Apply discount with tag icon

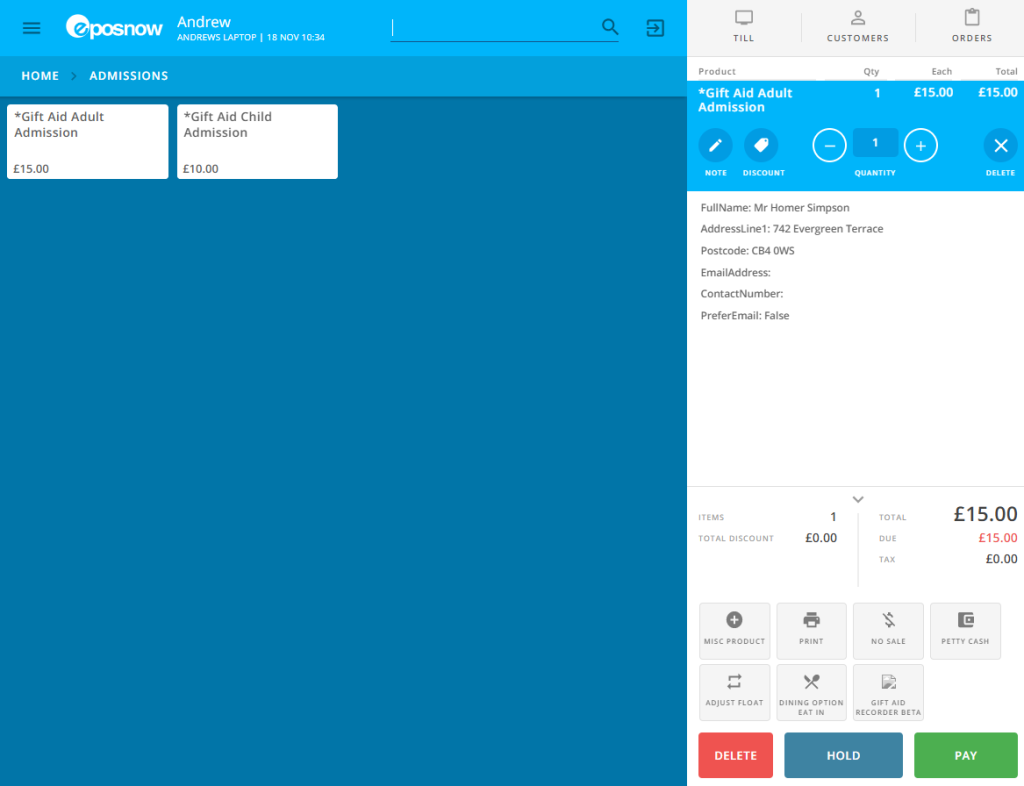pyautogui.click(x=761, y=146)
